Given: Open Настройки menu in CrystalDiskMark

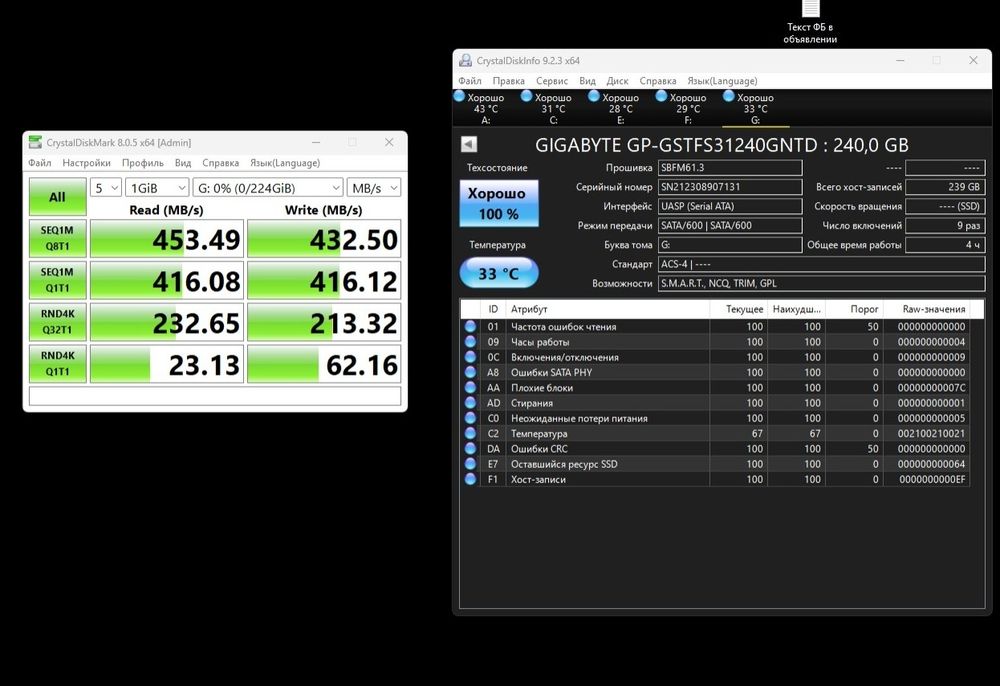Looking at the screenshot, I should click(86, 163).
